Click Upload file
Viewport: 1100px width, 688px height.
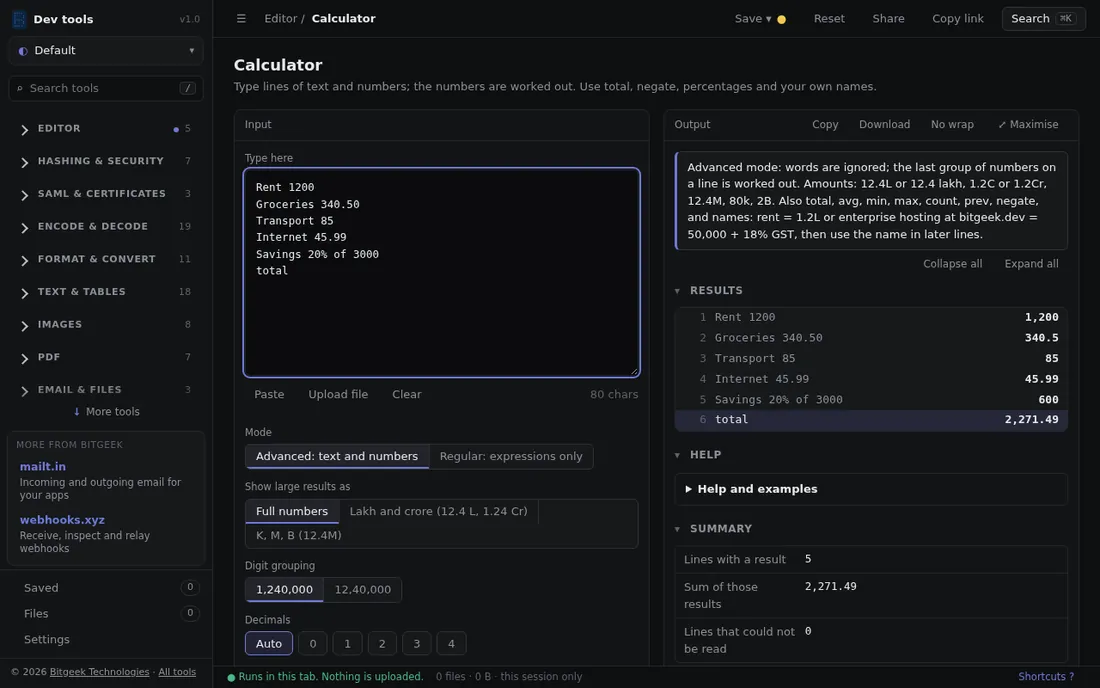(338, 395)
